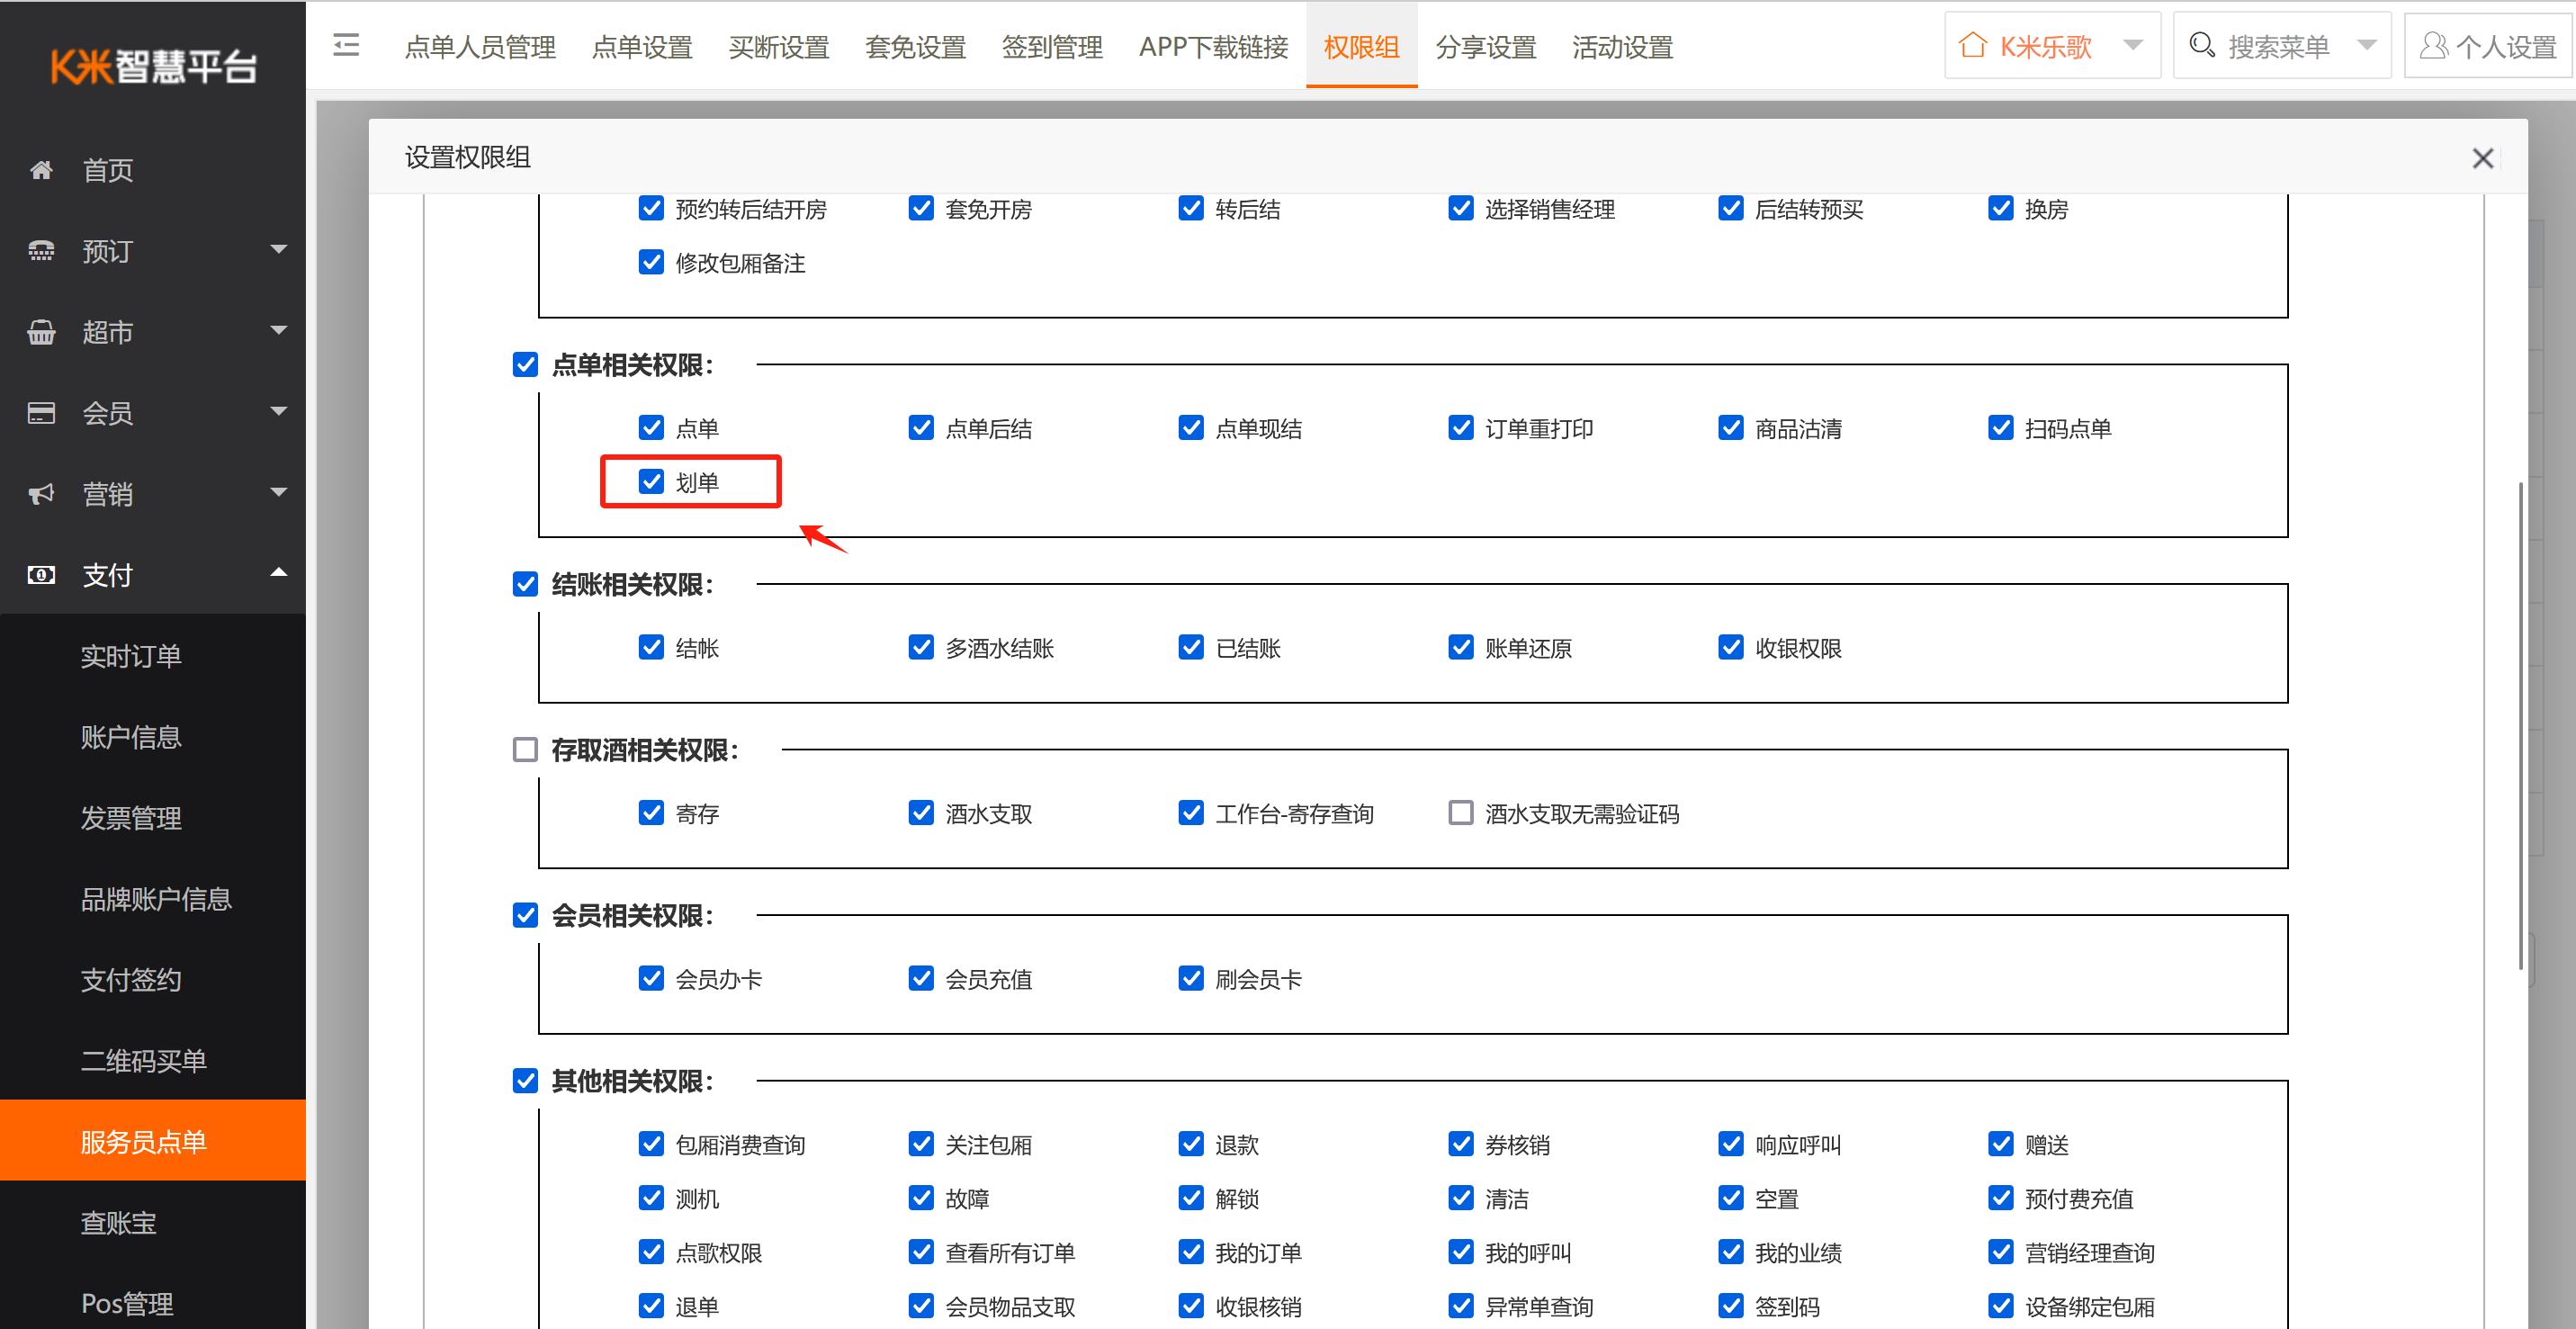The width and height of the screenshot is (2576, 1329).
Task: Collapse the 支付 sidebar menu arrow
Action: (x=279, y=573)
